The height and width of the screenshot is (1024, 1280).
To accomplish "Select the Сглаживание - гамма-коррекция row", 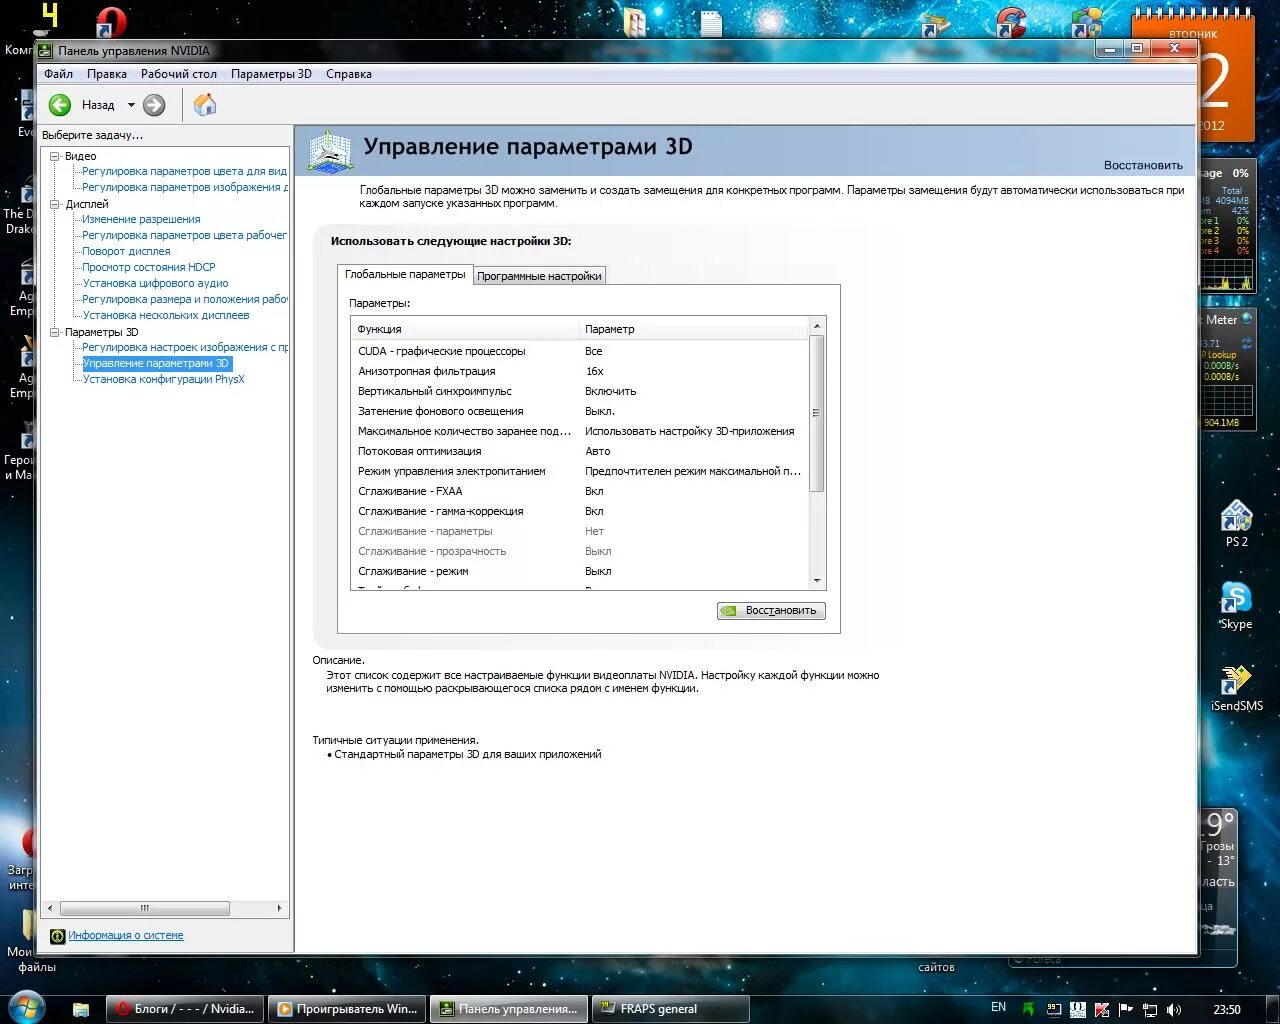I will click(579, 511).
